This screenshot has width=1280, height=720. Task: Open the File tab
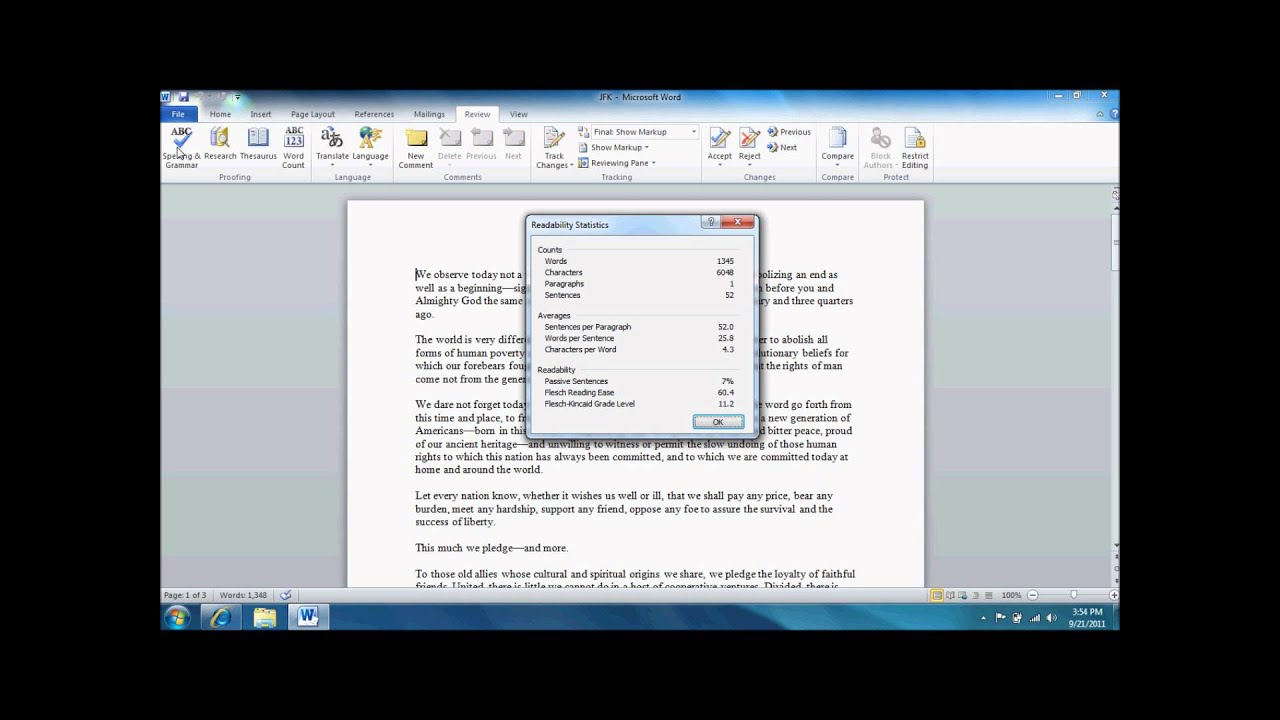pos(178,114)
